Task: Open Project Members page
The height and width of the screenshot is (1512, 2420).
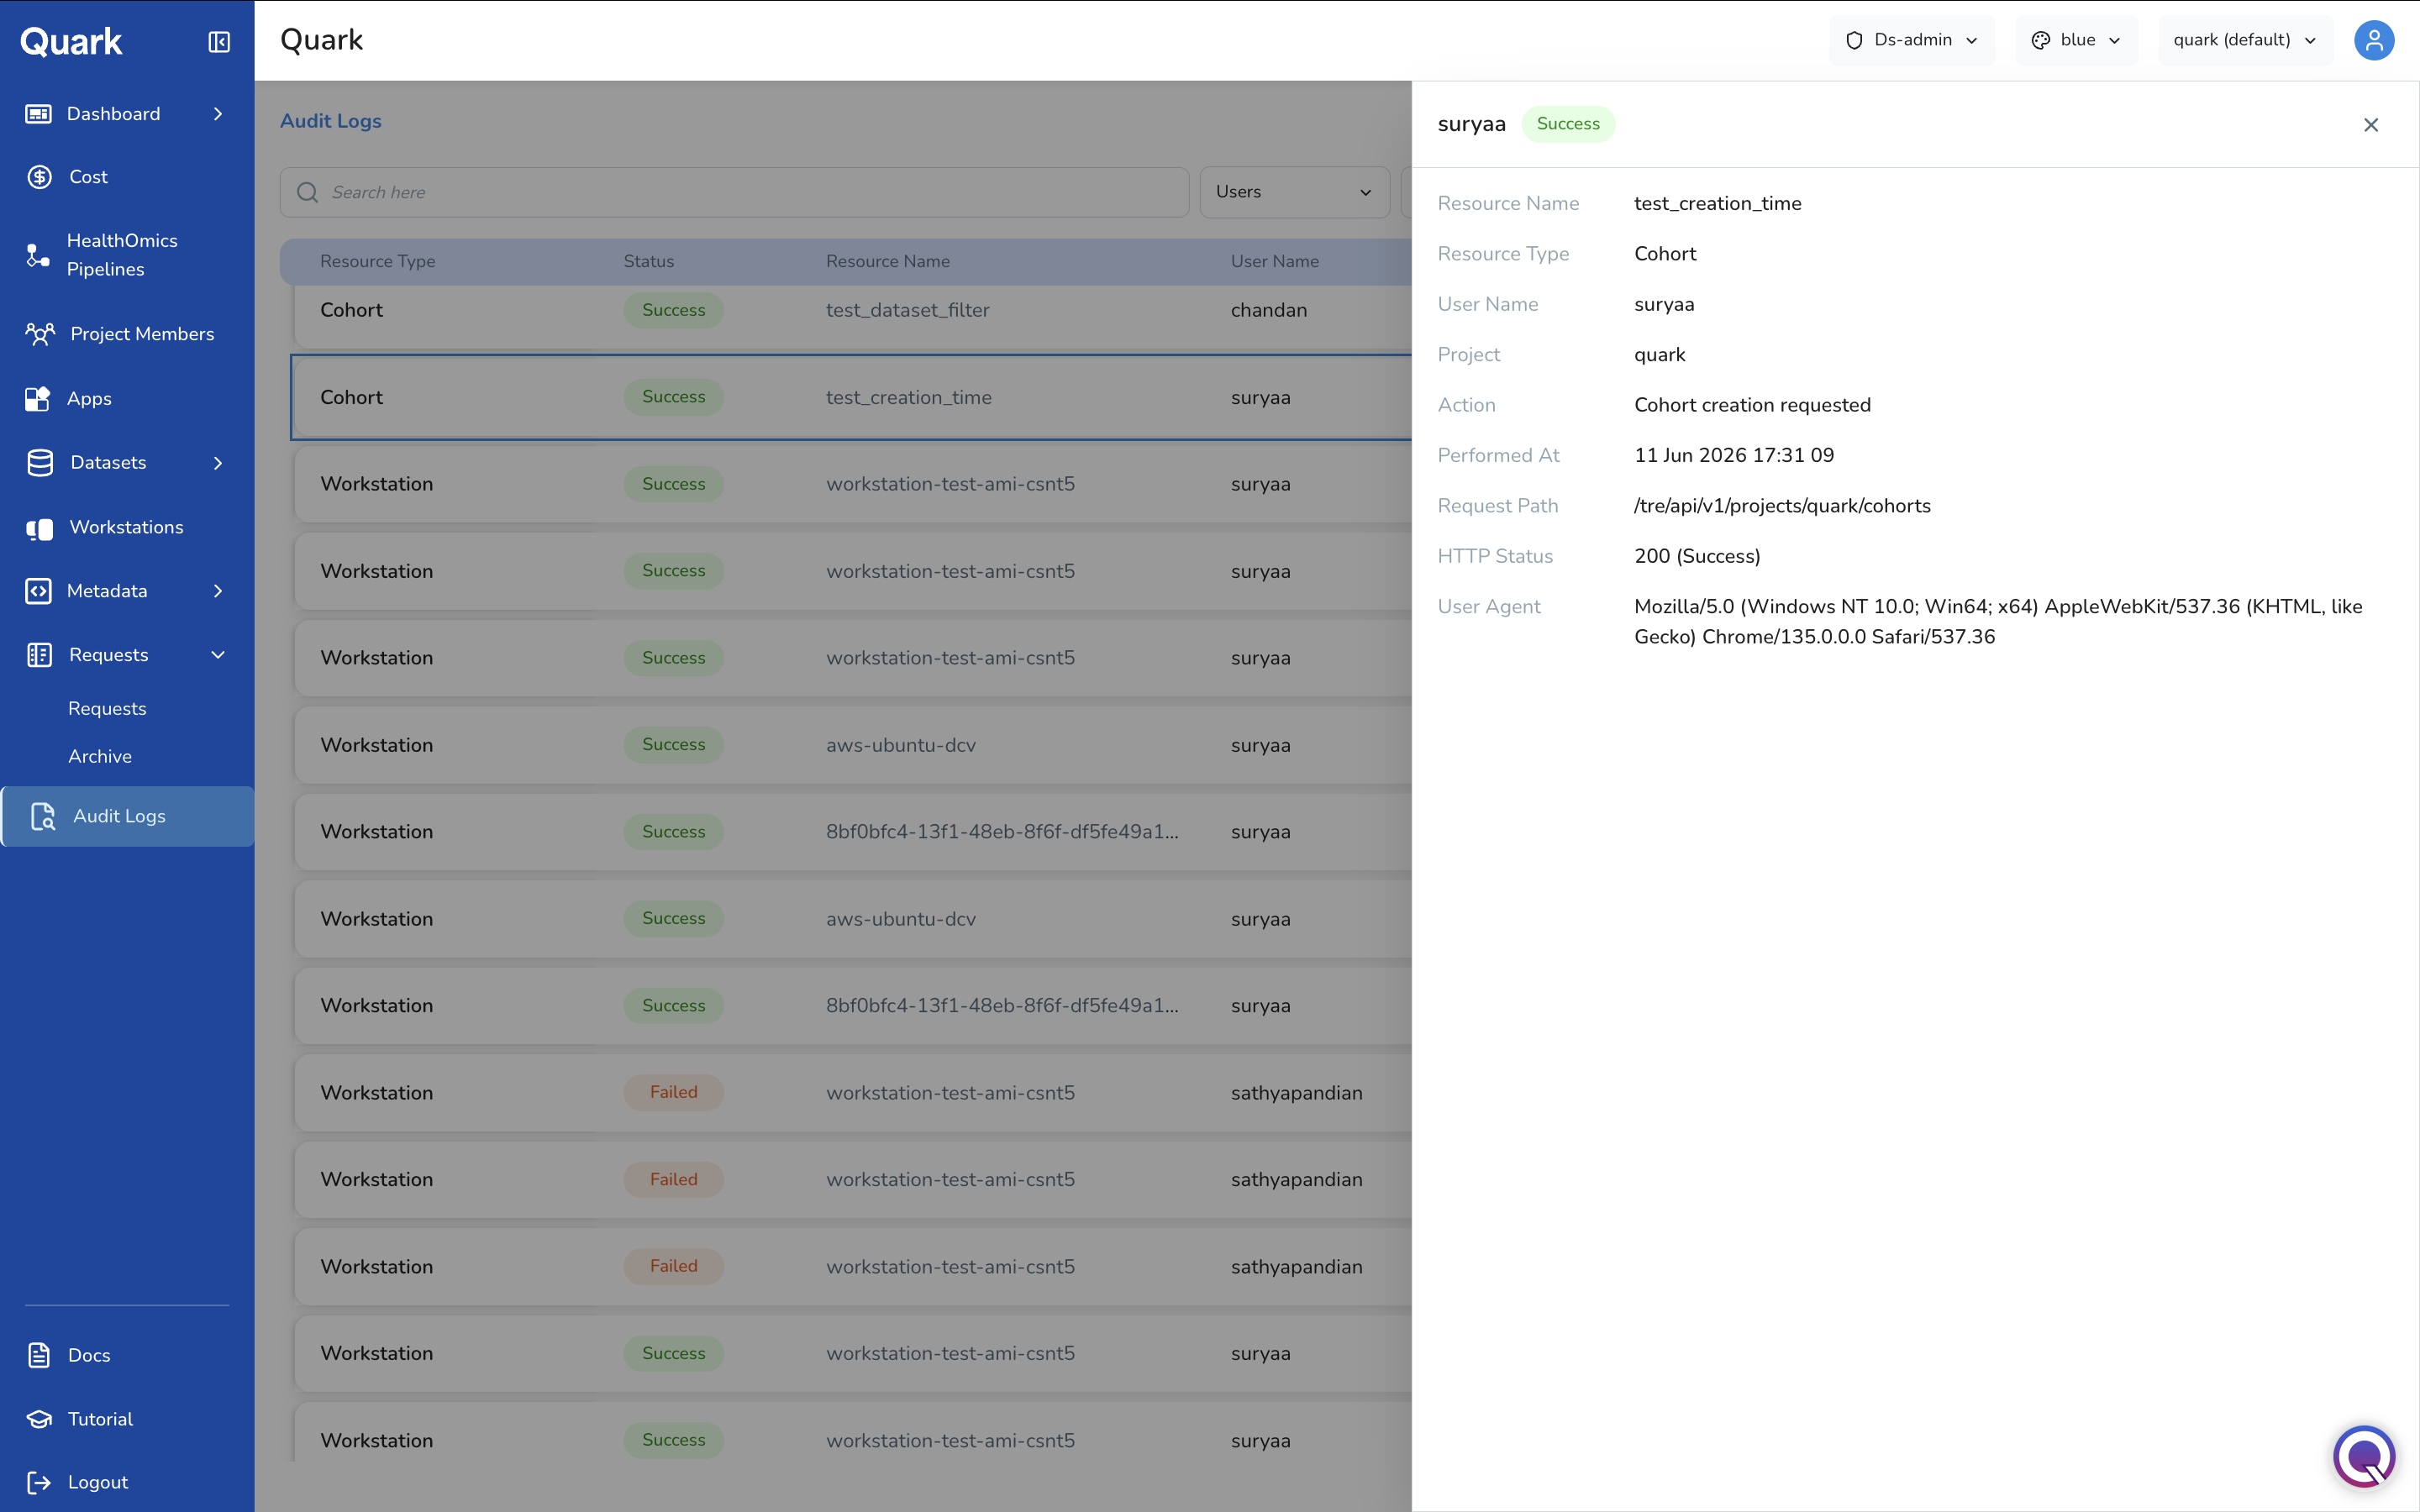Action: (142, 334)
